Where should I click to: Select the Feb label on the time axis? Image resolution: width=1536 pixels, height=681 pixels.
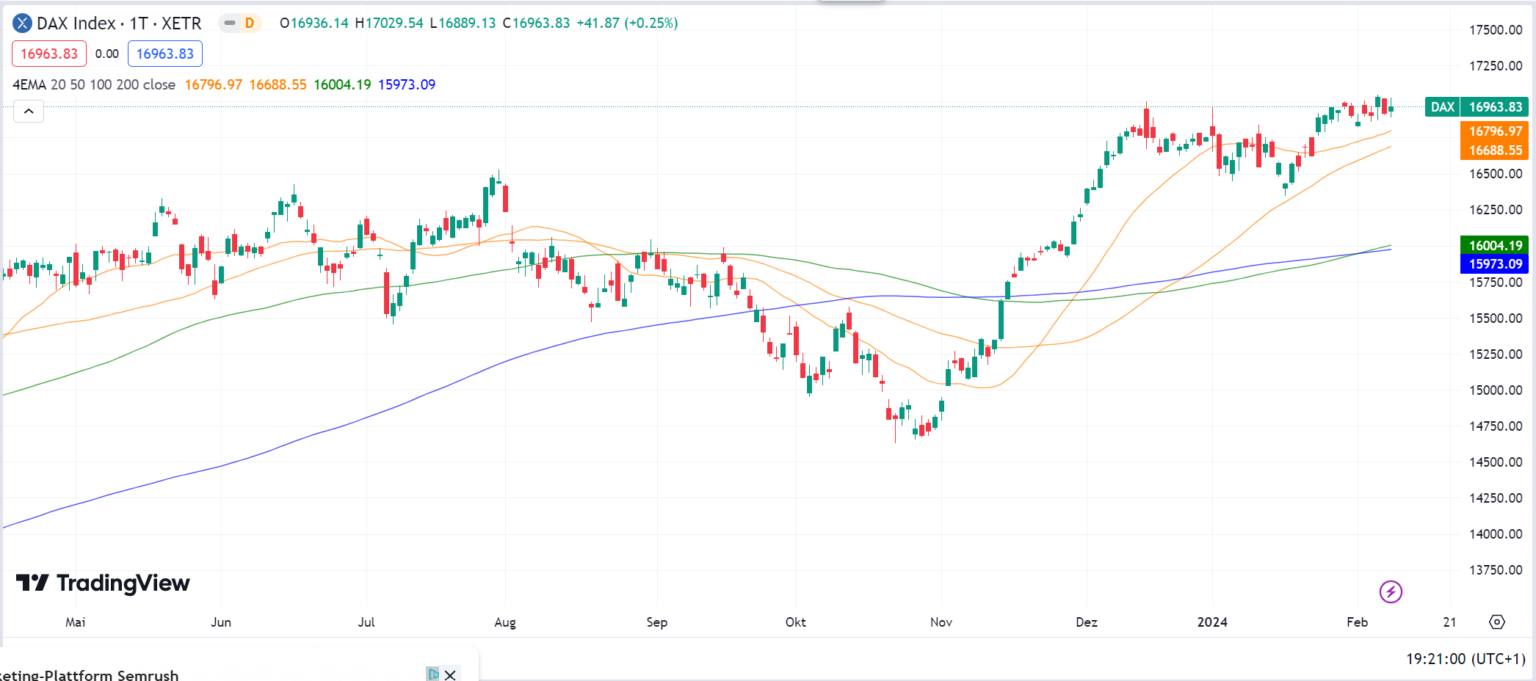pos(1356,621)
